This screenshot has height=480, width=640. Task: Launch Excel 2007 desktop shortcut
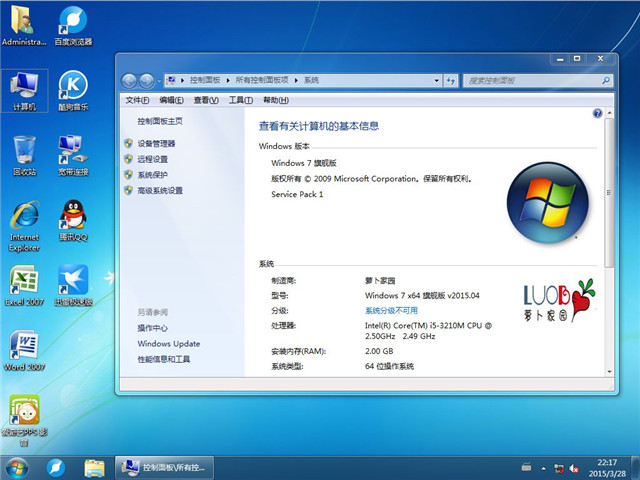click(24, 286)
